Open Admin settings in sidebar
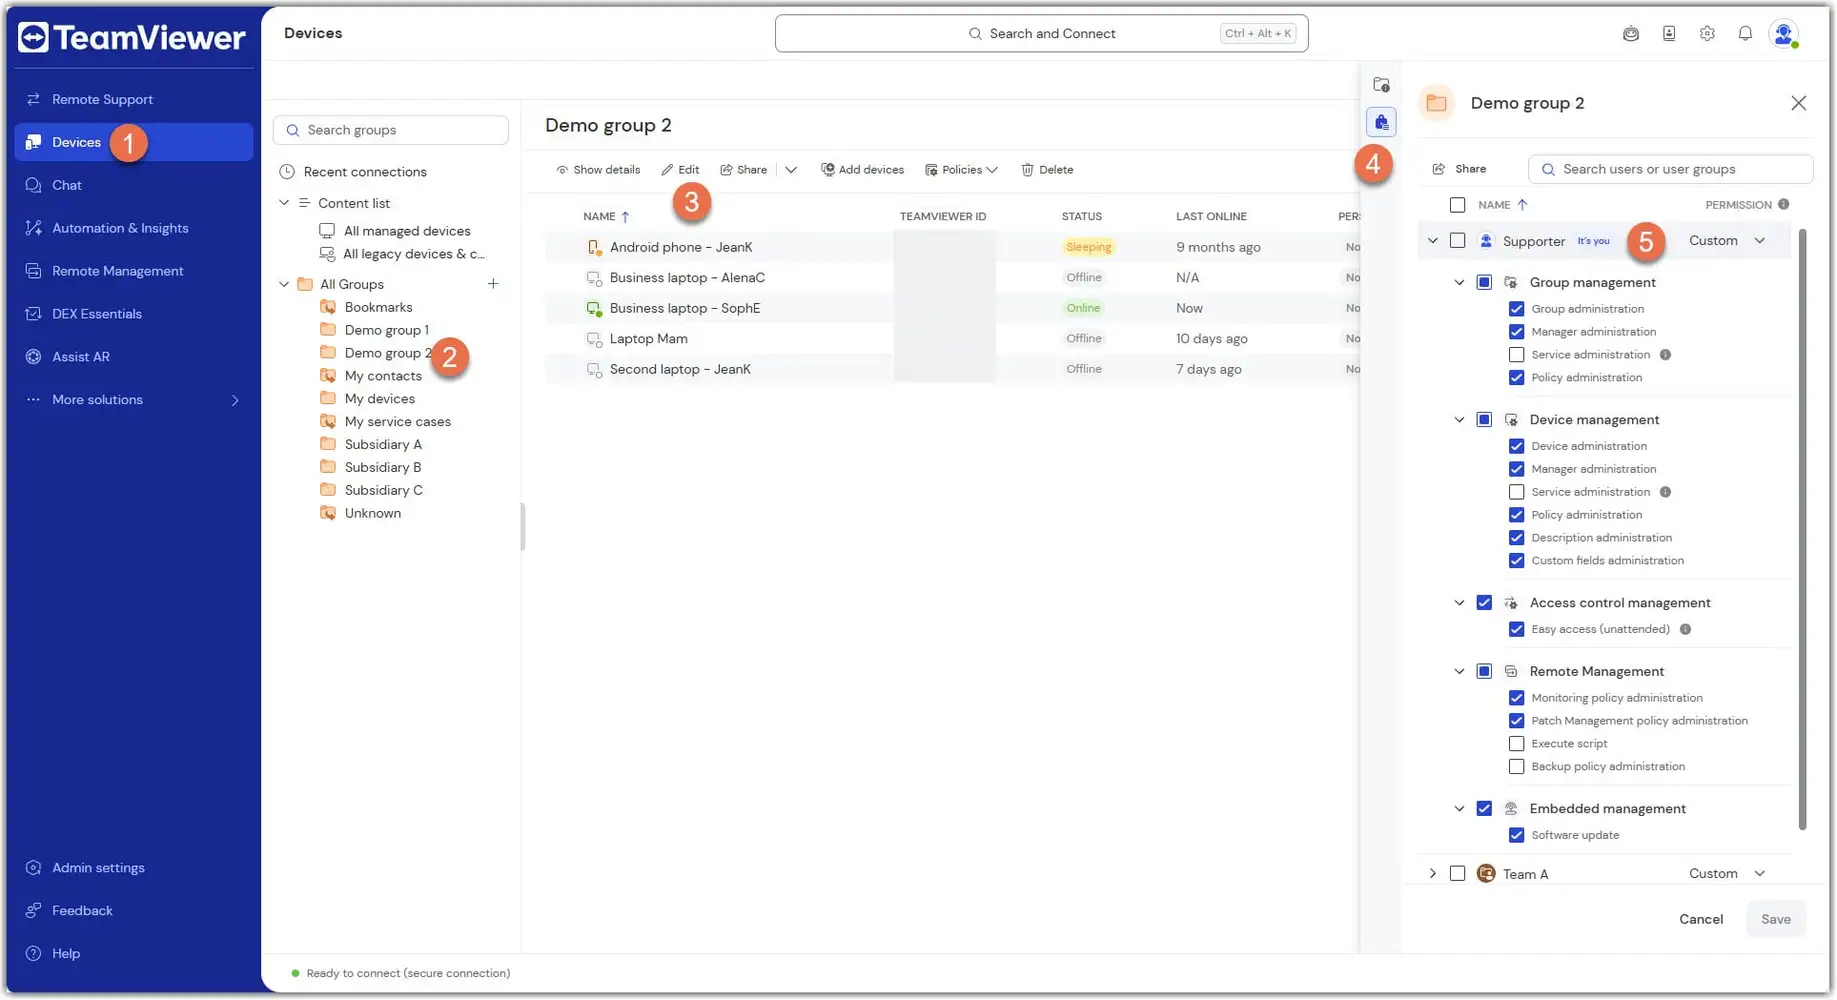Image resolution: width=1837 pixels, height=1000 pixels. (x=134, y=868)
